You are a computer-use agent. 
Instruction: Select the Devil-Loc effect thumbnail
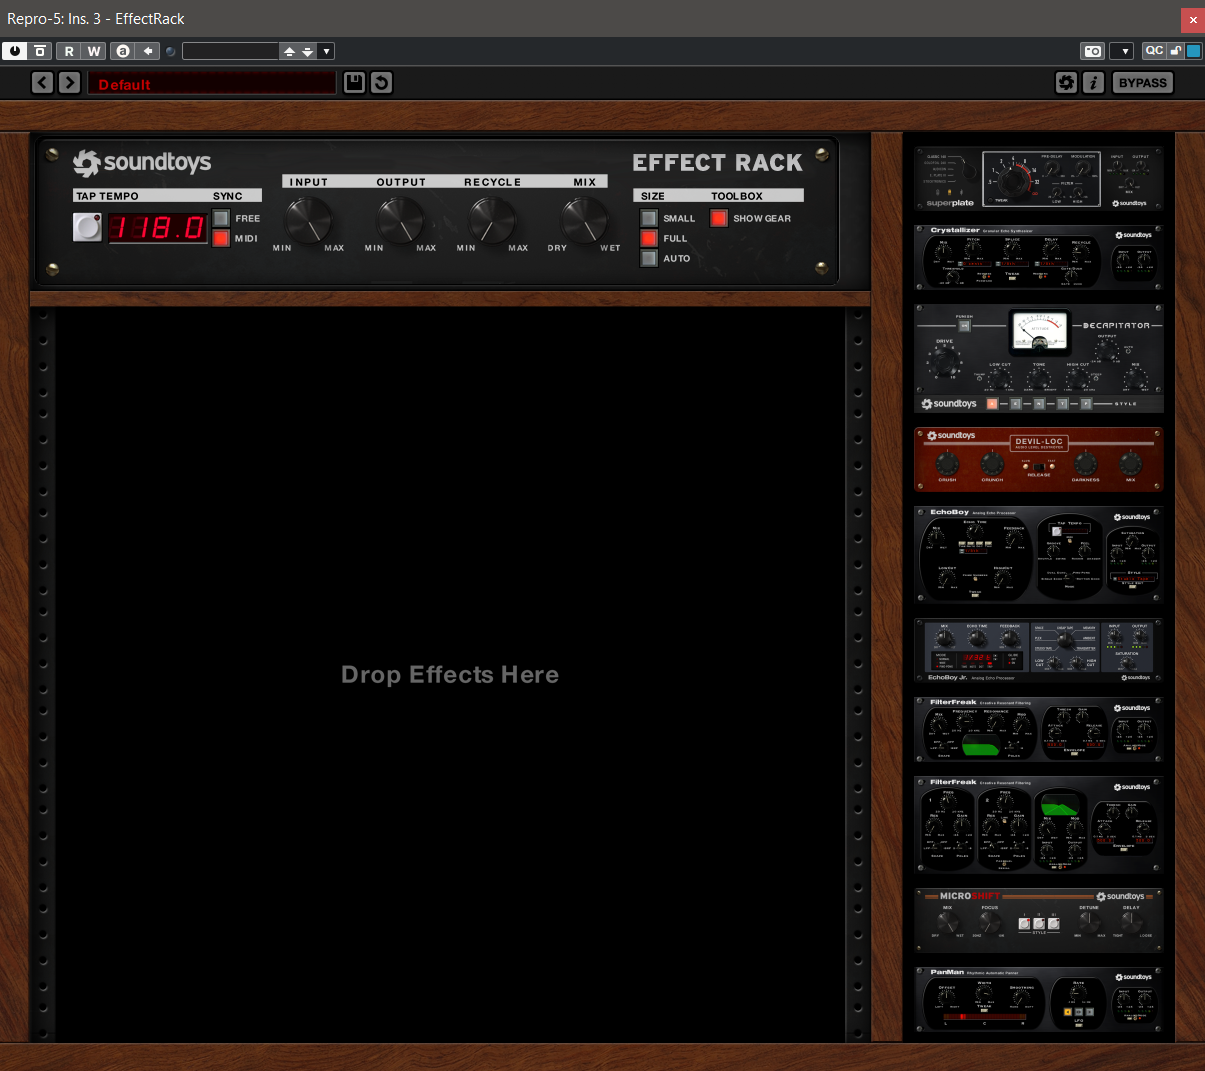click(1039, 459)
